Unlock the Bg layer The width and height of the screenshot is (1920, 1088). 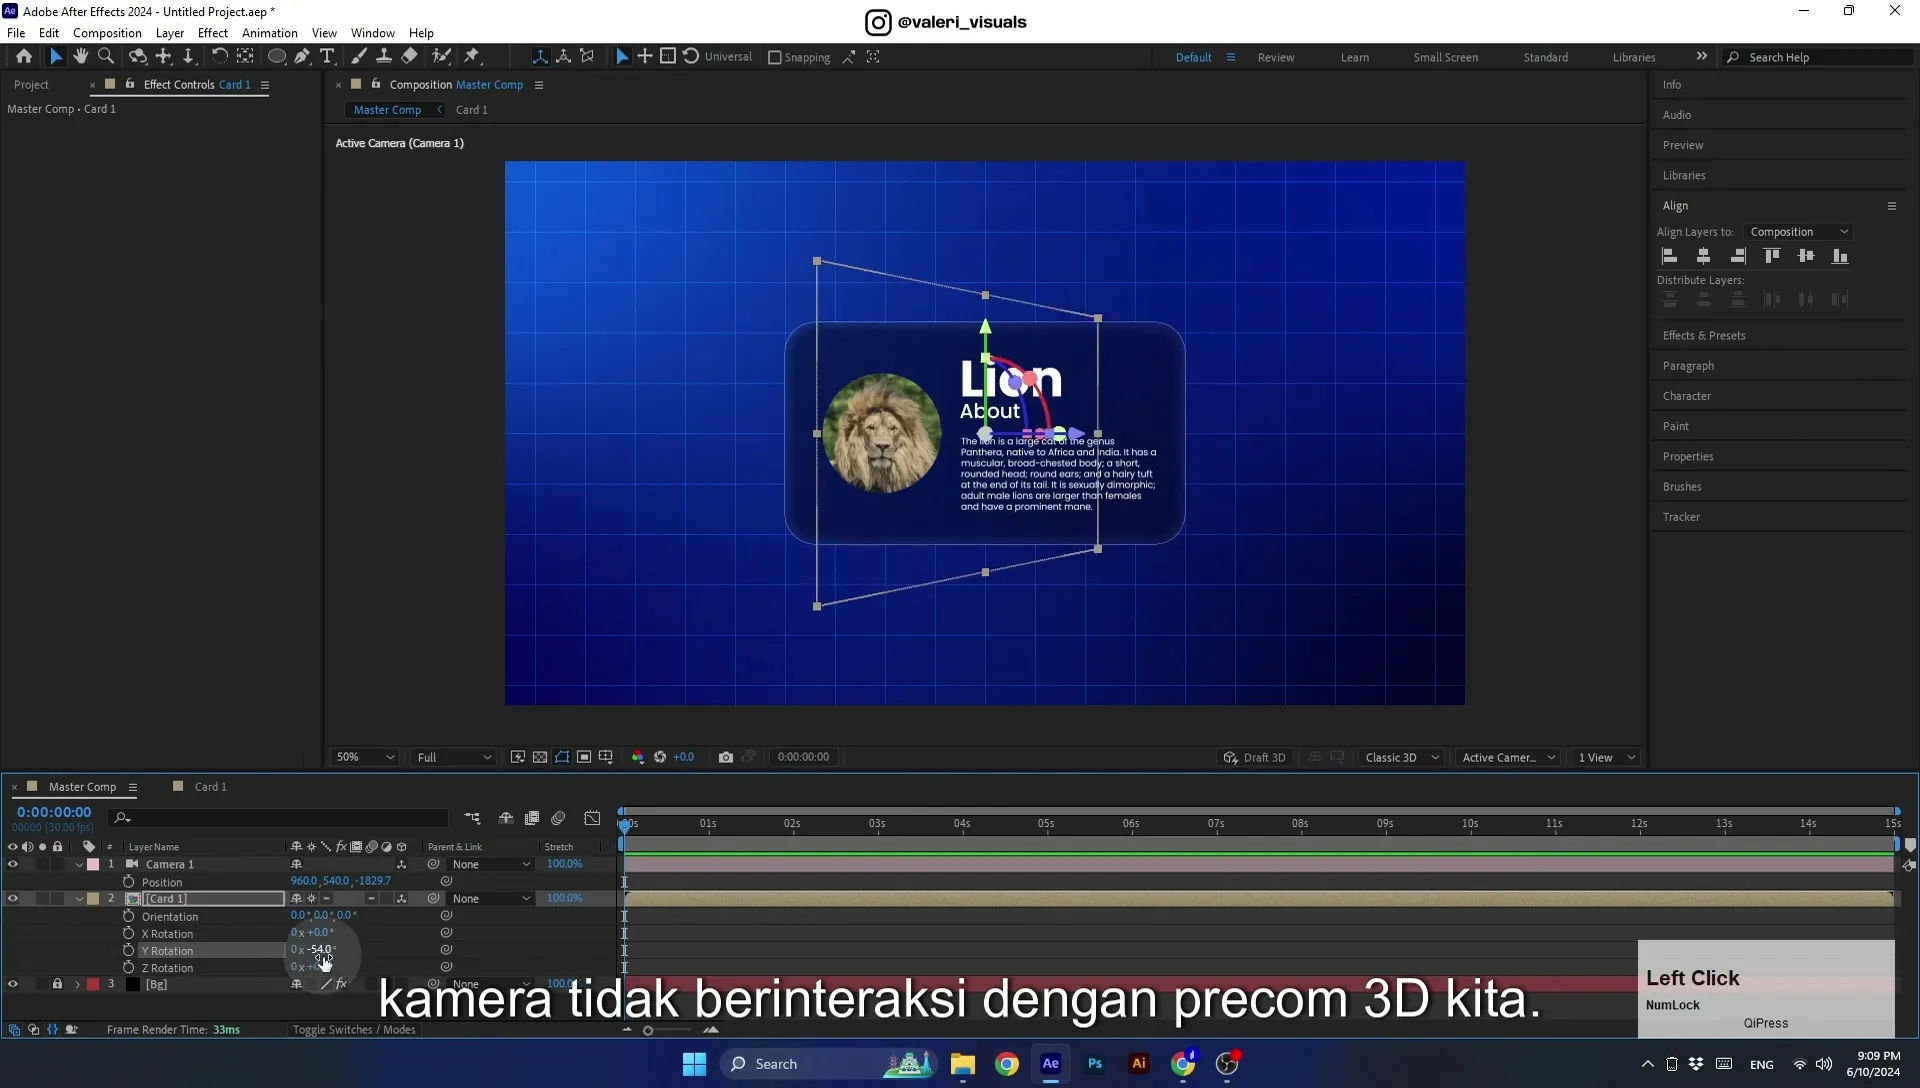tap(57, 984)
